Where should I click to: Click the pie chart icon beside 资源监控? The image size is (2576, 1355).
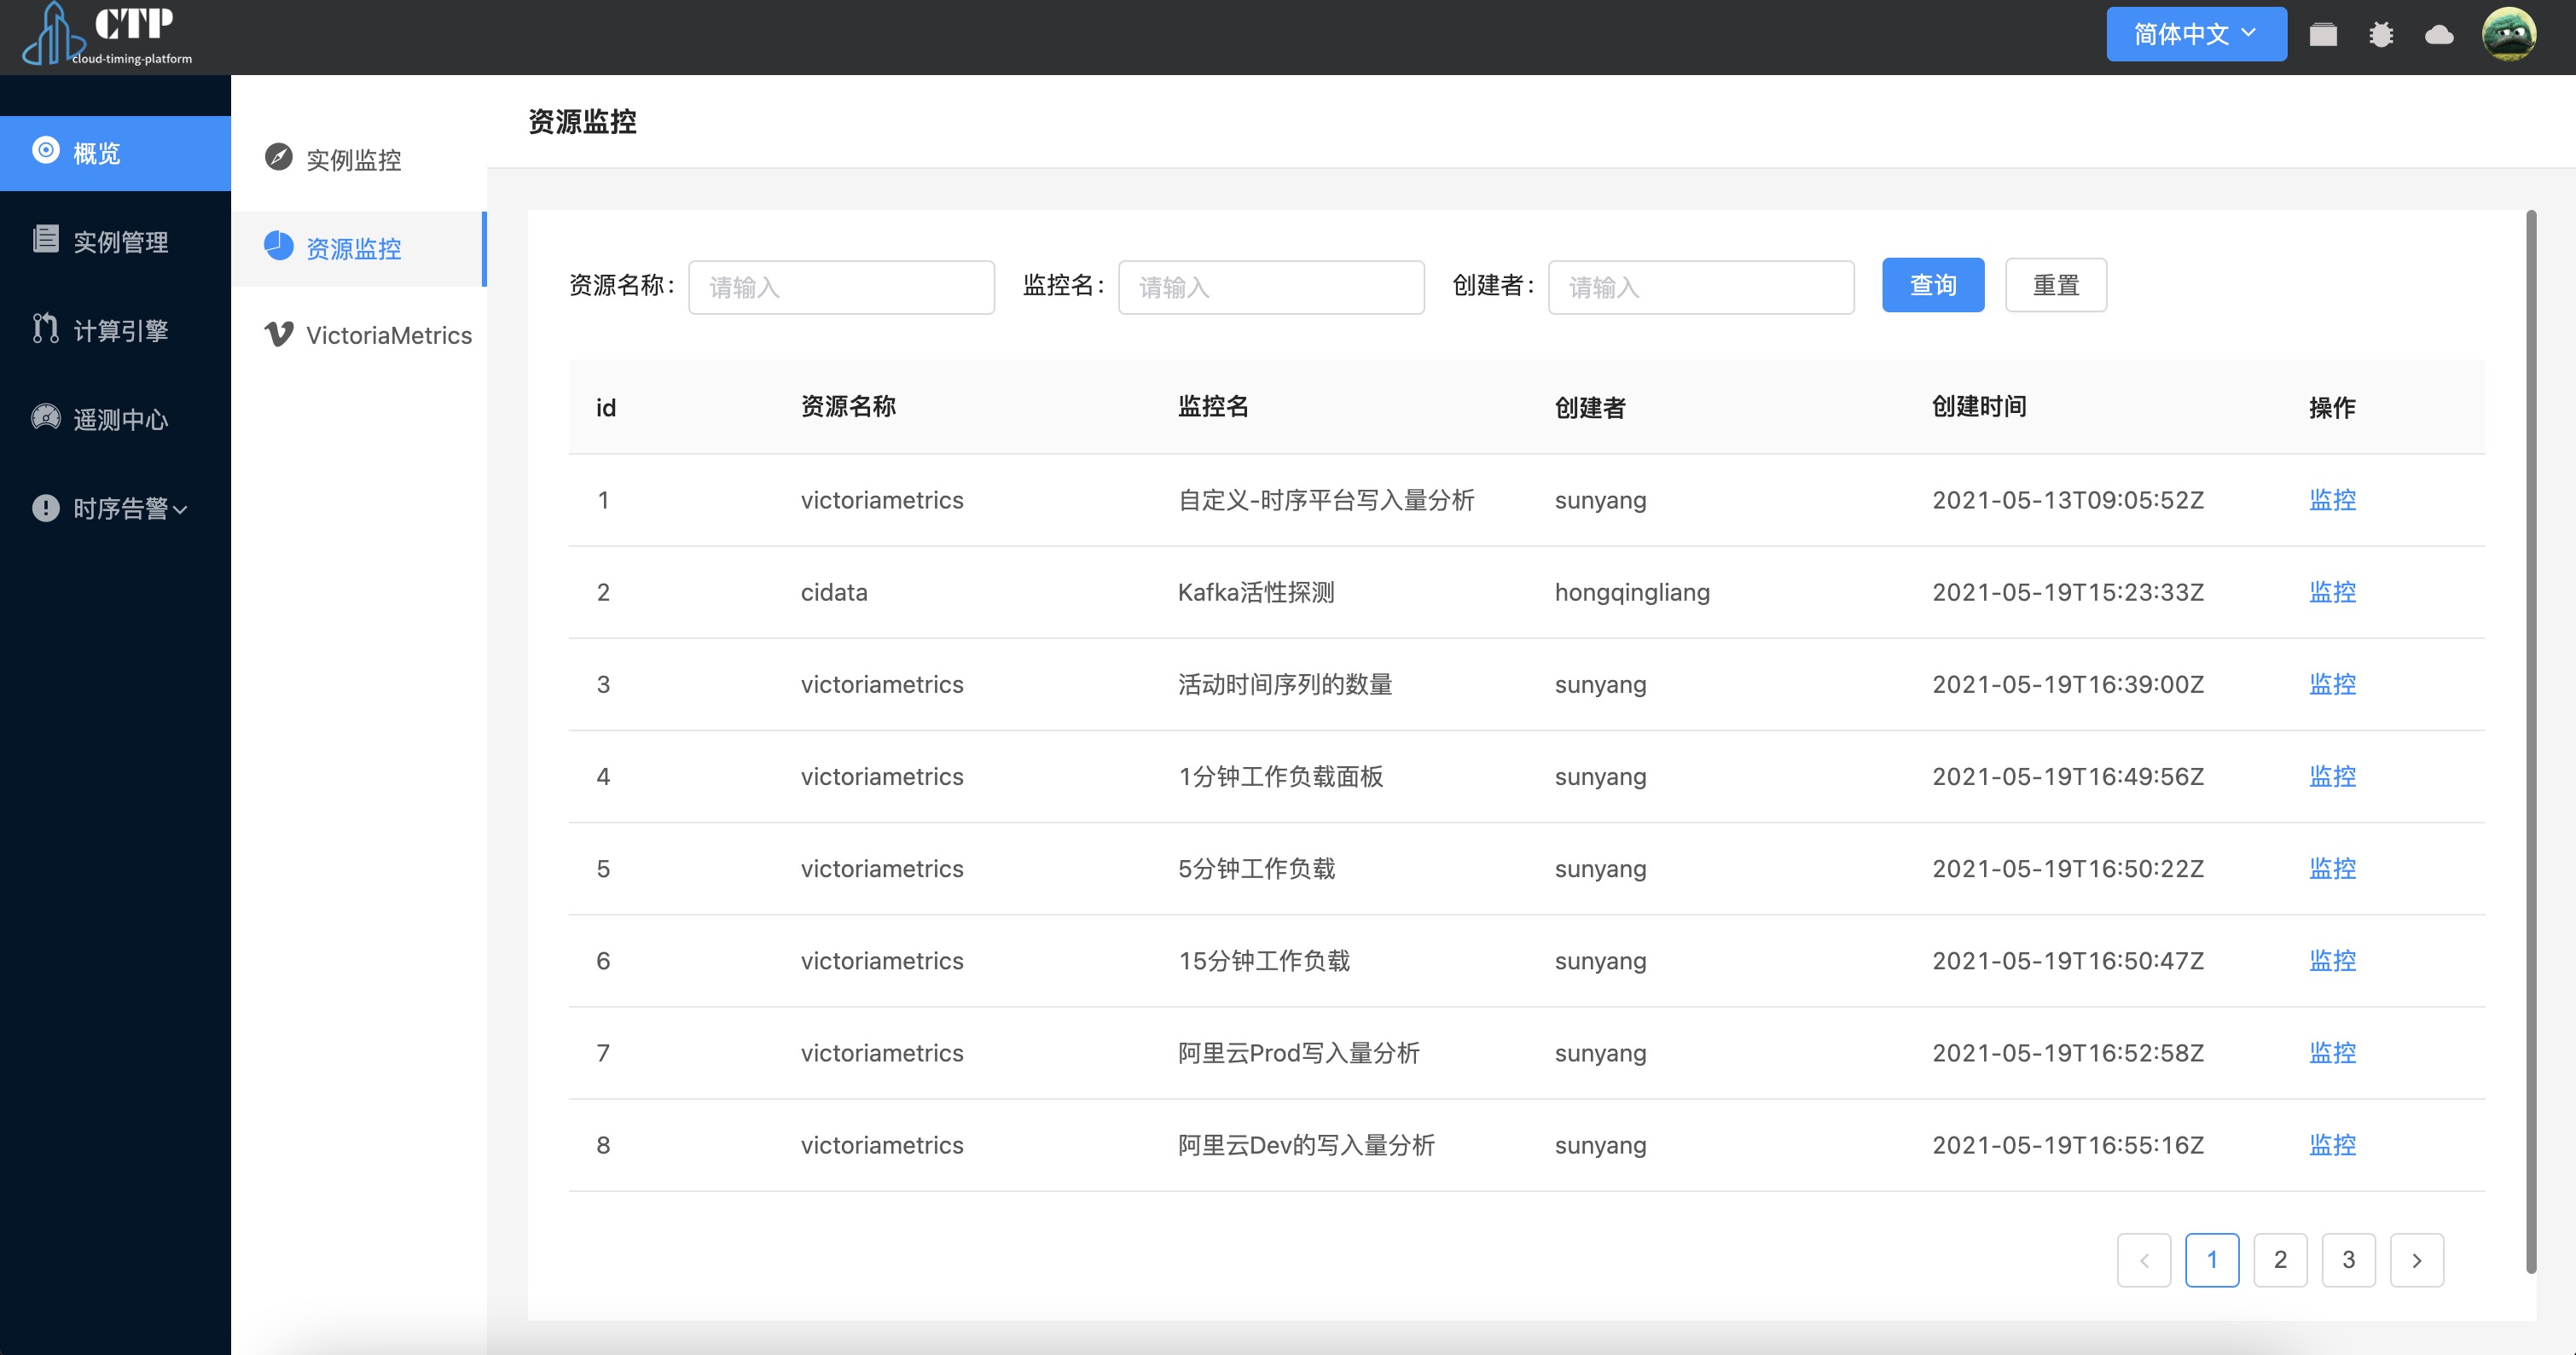279,246
